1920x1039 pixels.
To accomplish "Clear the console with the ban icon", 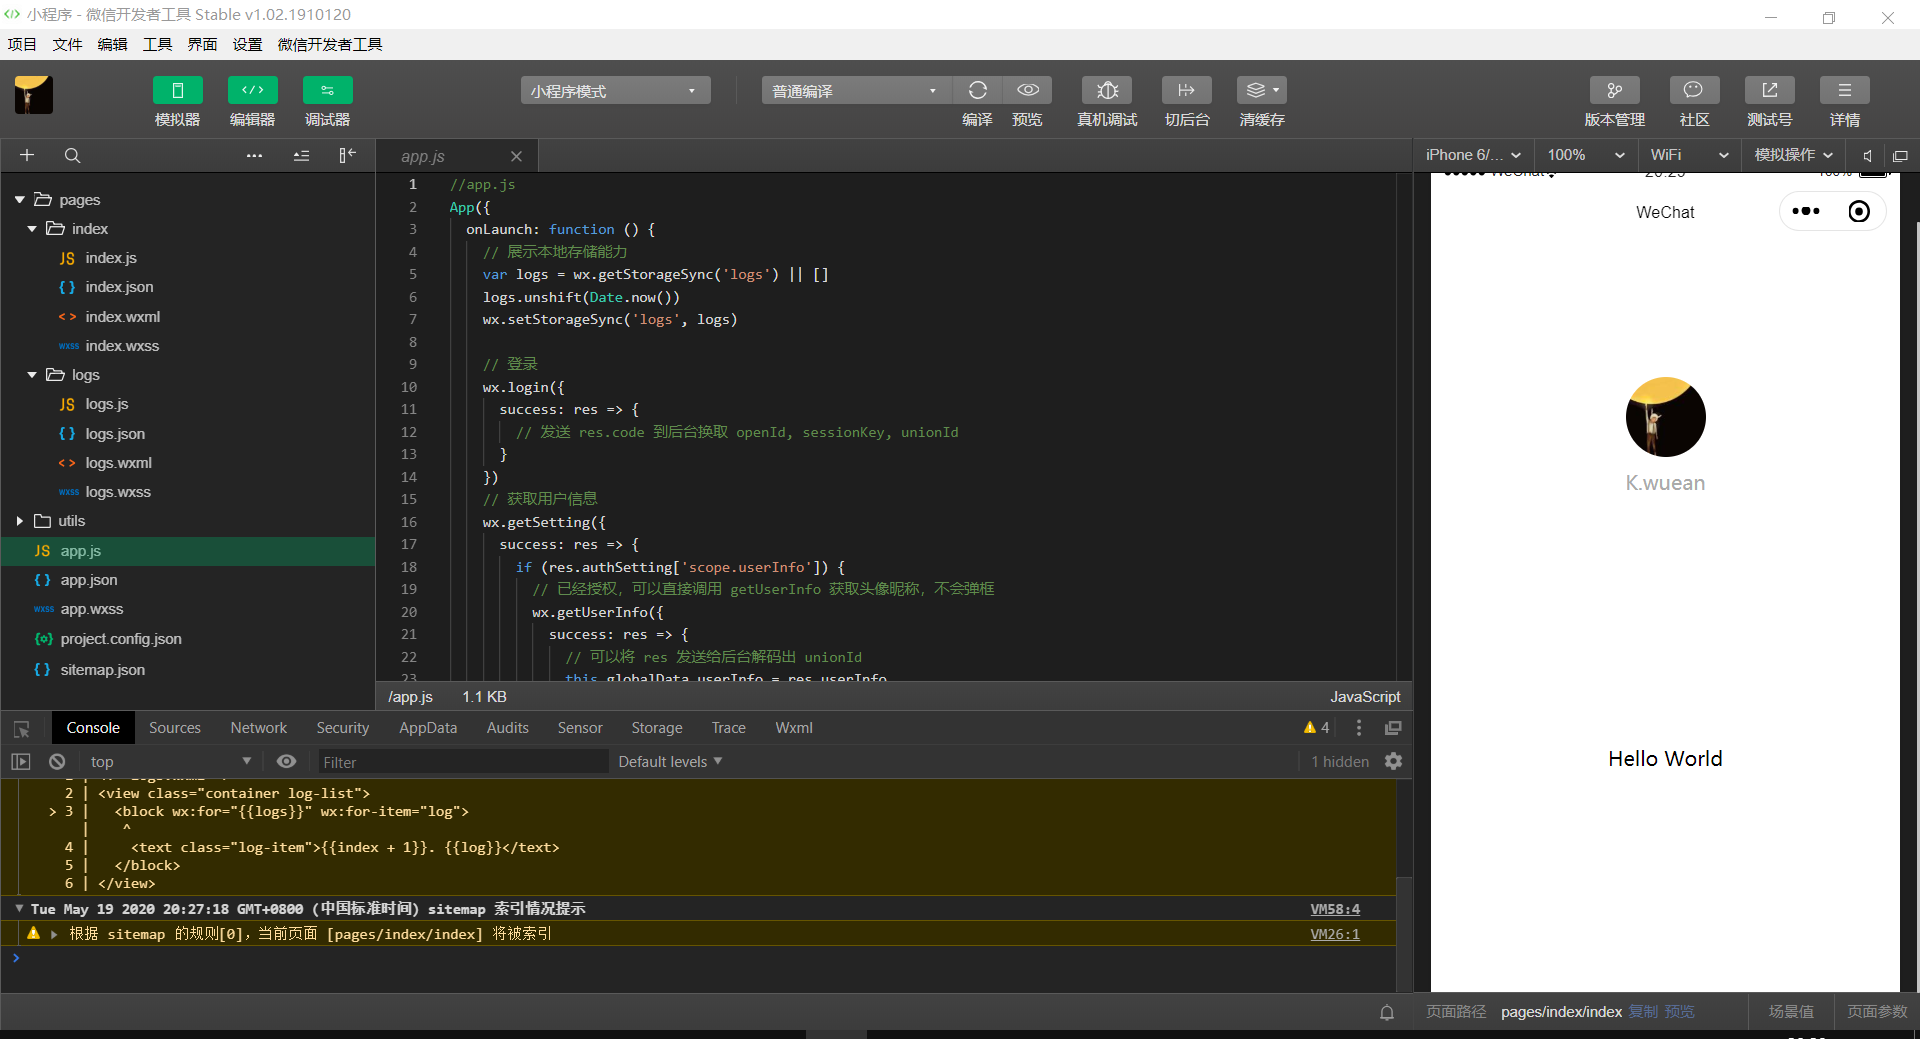I will point(57,762).
